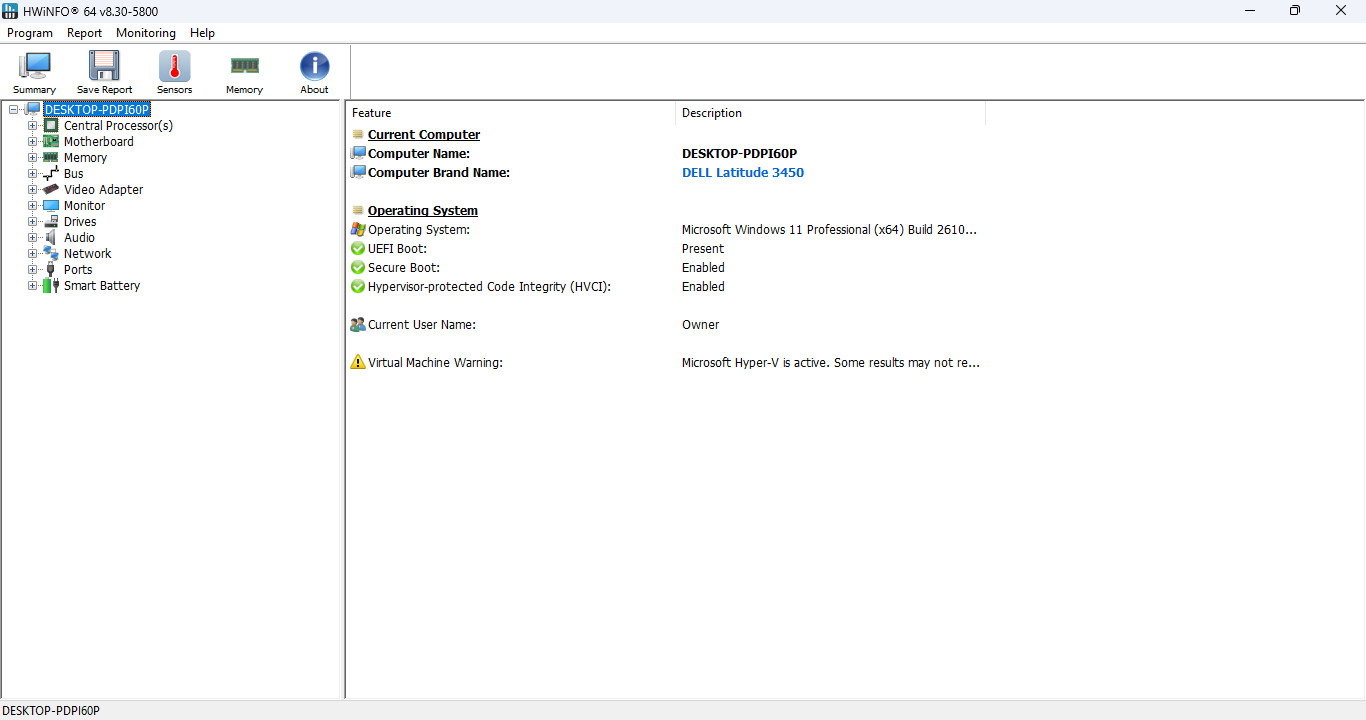The image size is (1366, 720).
Task: Select the Smart Battery icon
Action: tap(51, 285)
